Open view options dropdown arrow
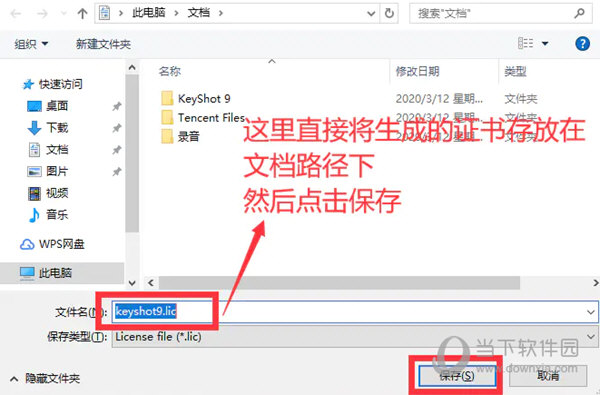The image size is (600, 395). (x=545, y=44)
